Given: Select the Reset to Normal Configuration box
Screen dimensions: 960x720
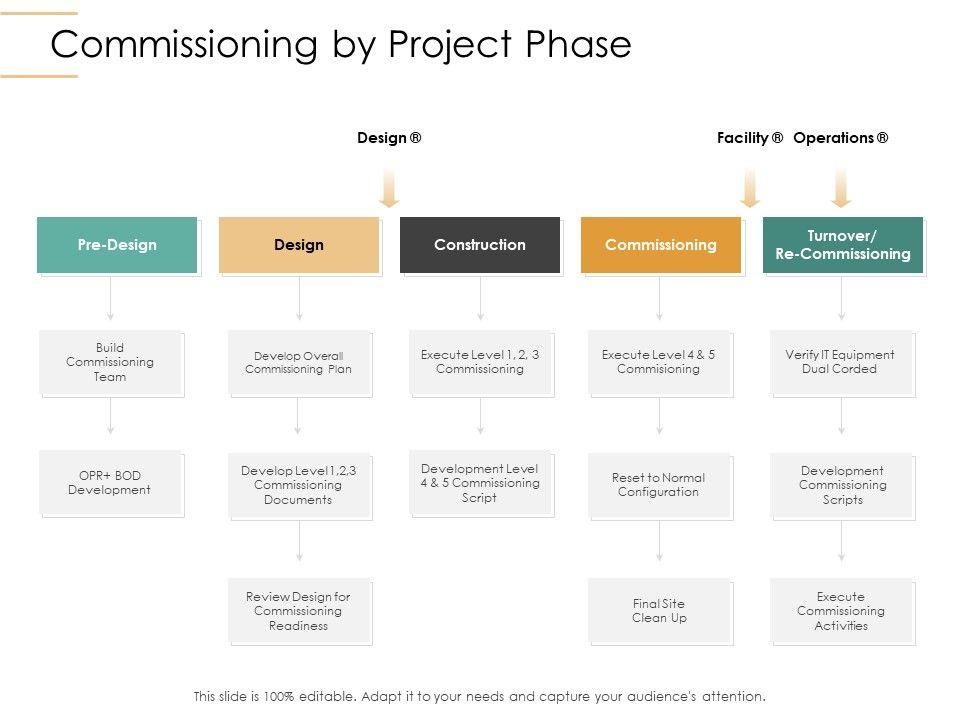Looking at the screenshot, I should point(659,485).
